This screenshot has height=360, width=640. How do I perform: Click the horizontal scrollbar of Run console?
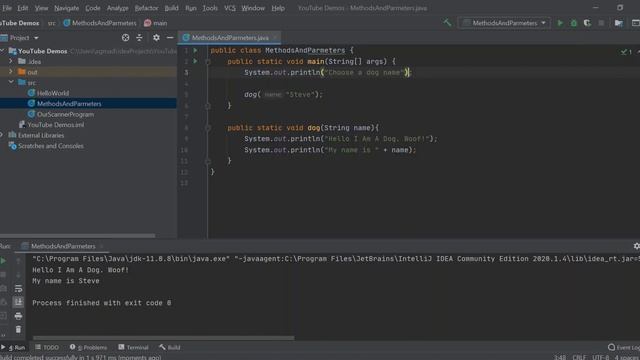[x=163, y=338]
